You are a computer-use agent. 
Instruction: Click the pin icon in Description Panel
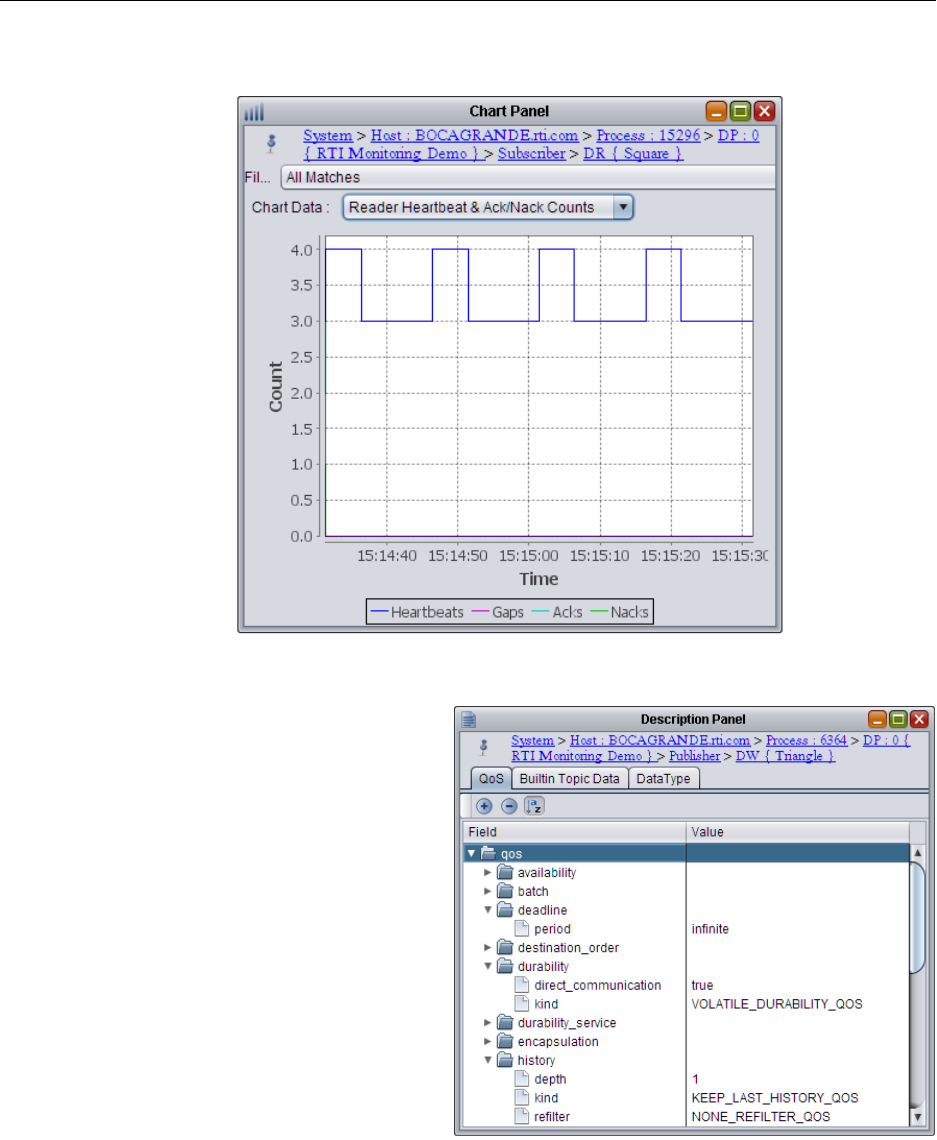pyautogui.click(x=483, y=747)
